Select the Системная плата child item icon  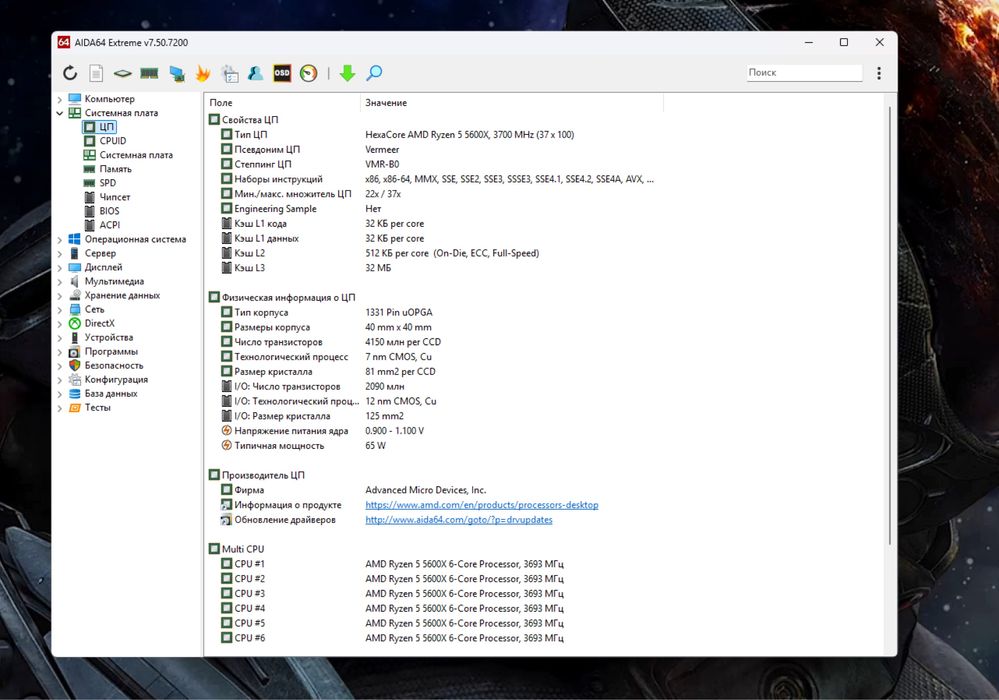pos(90,155)
